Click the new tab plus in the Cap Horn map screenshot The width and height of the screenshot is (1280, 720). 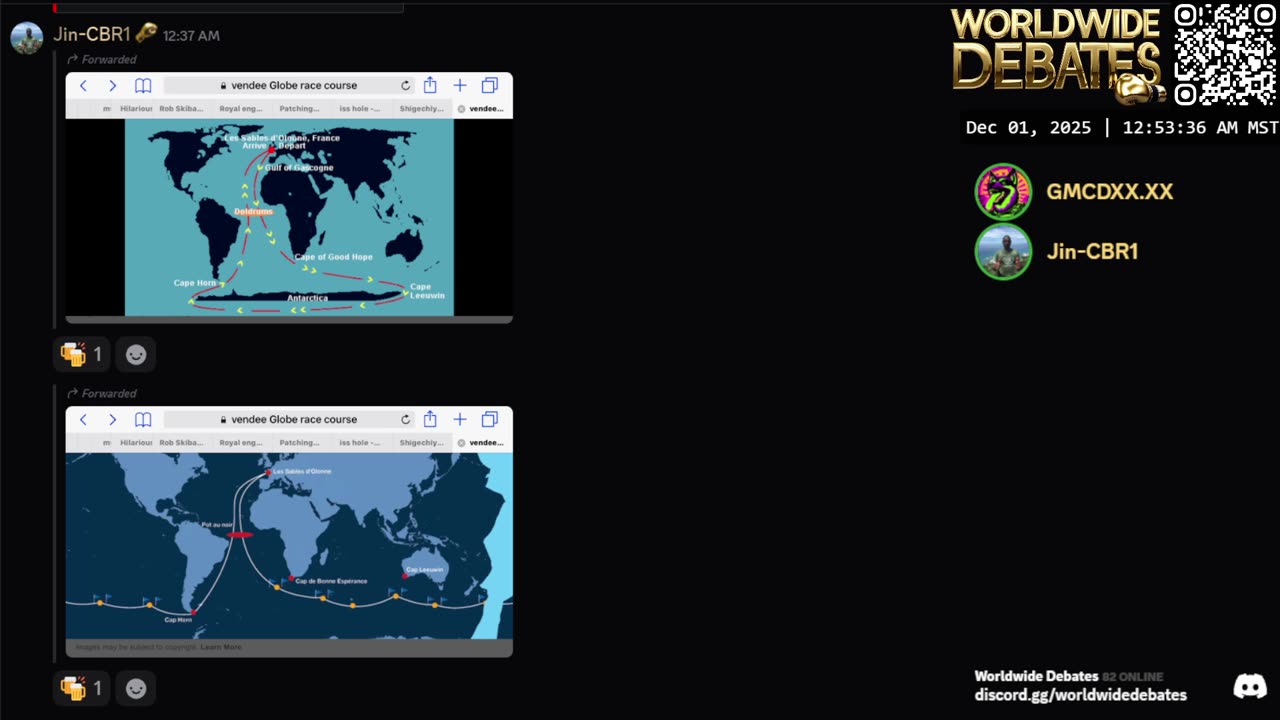coord(459,420)
